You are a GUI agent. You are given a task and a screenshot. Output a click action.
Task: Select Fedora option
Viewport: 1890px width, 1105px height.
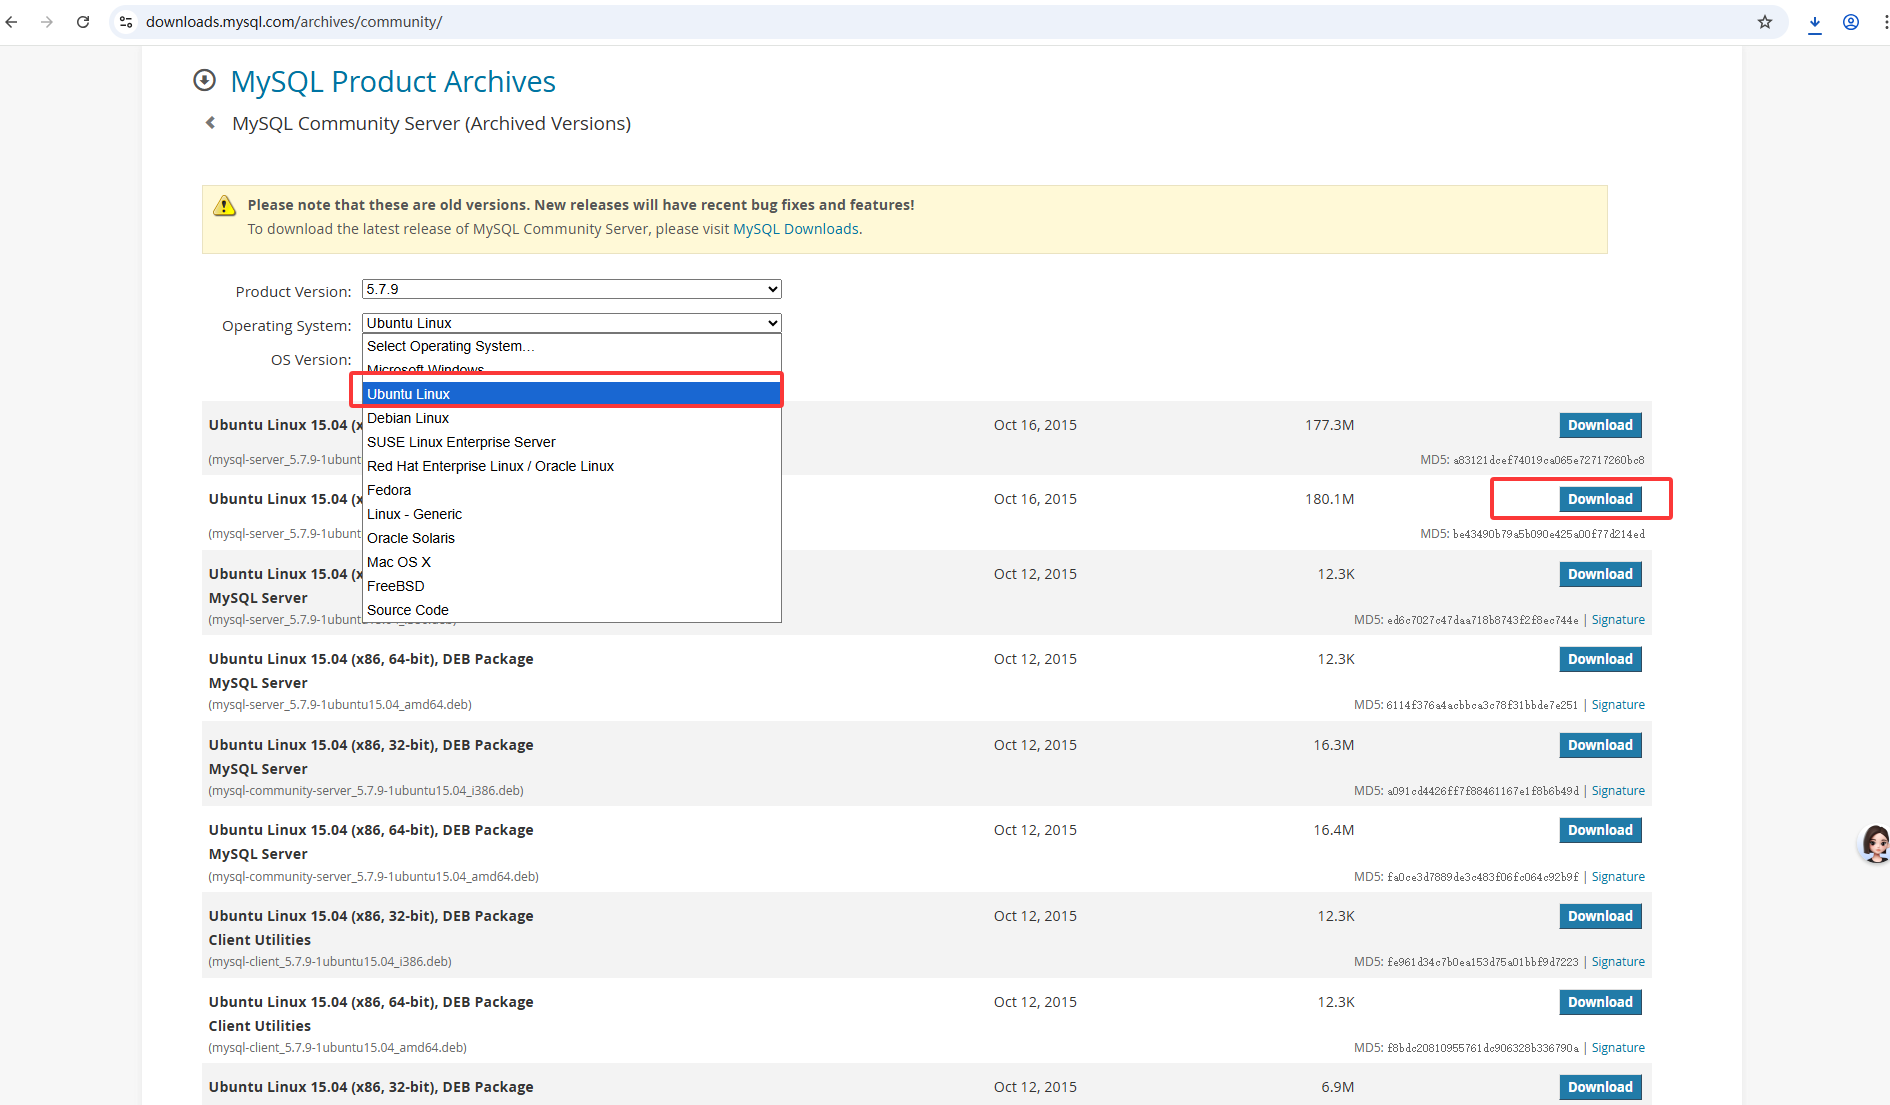click(x=572, y=490)
